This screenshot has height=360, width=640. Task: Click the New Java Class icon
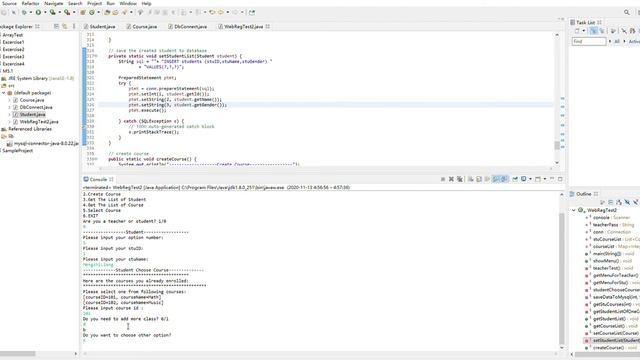click(x=92, y=12)
